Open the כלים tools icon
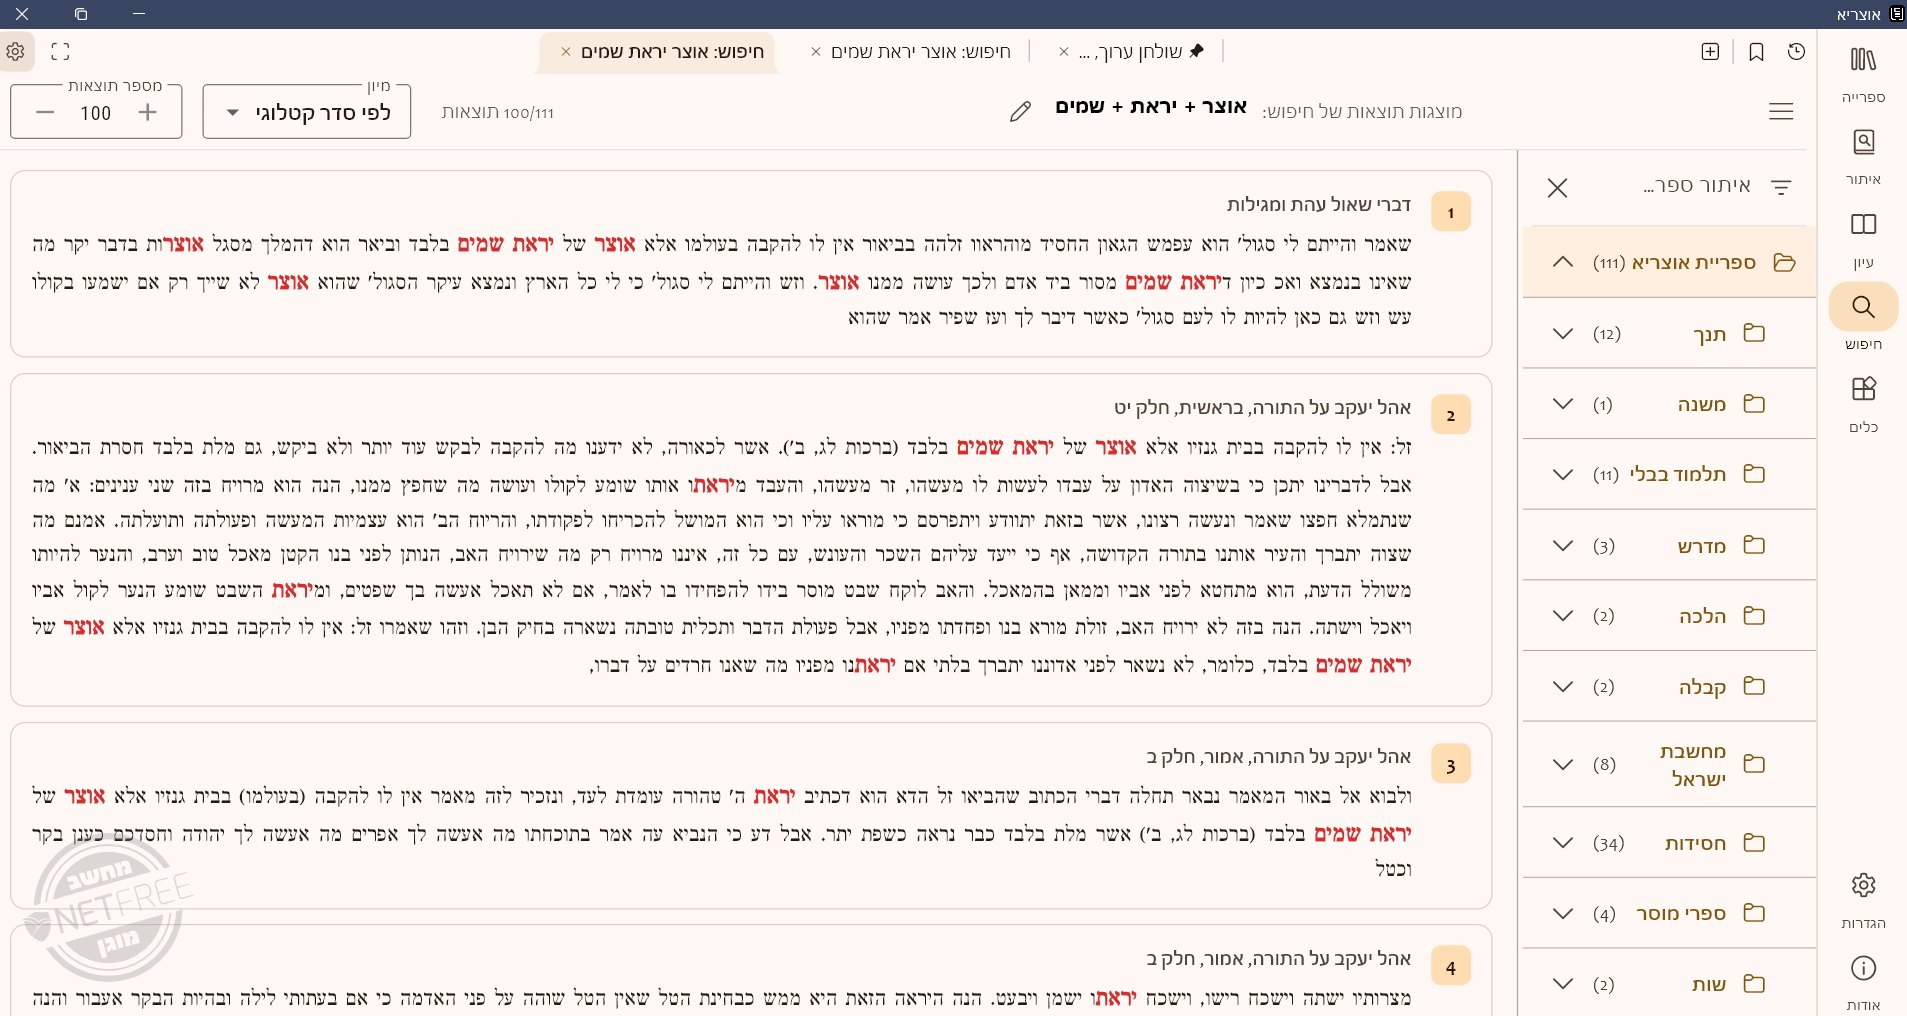This screenshot has height=1016, width=1907. click(1862, 401)
